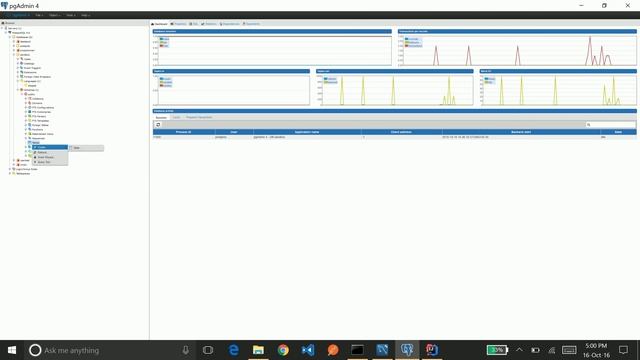640x360 pixels.
Task: Select Refresh in the context menu
Action: [x=50, y=152]
